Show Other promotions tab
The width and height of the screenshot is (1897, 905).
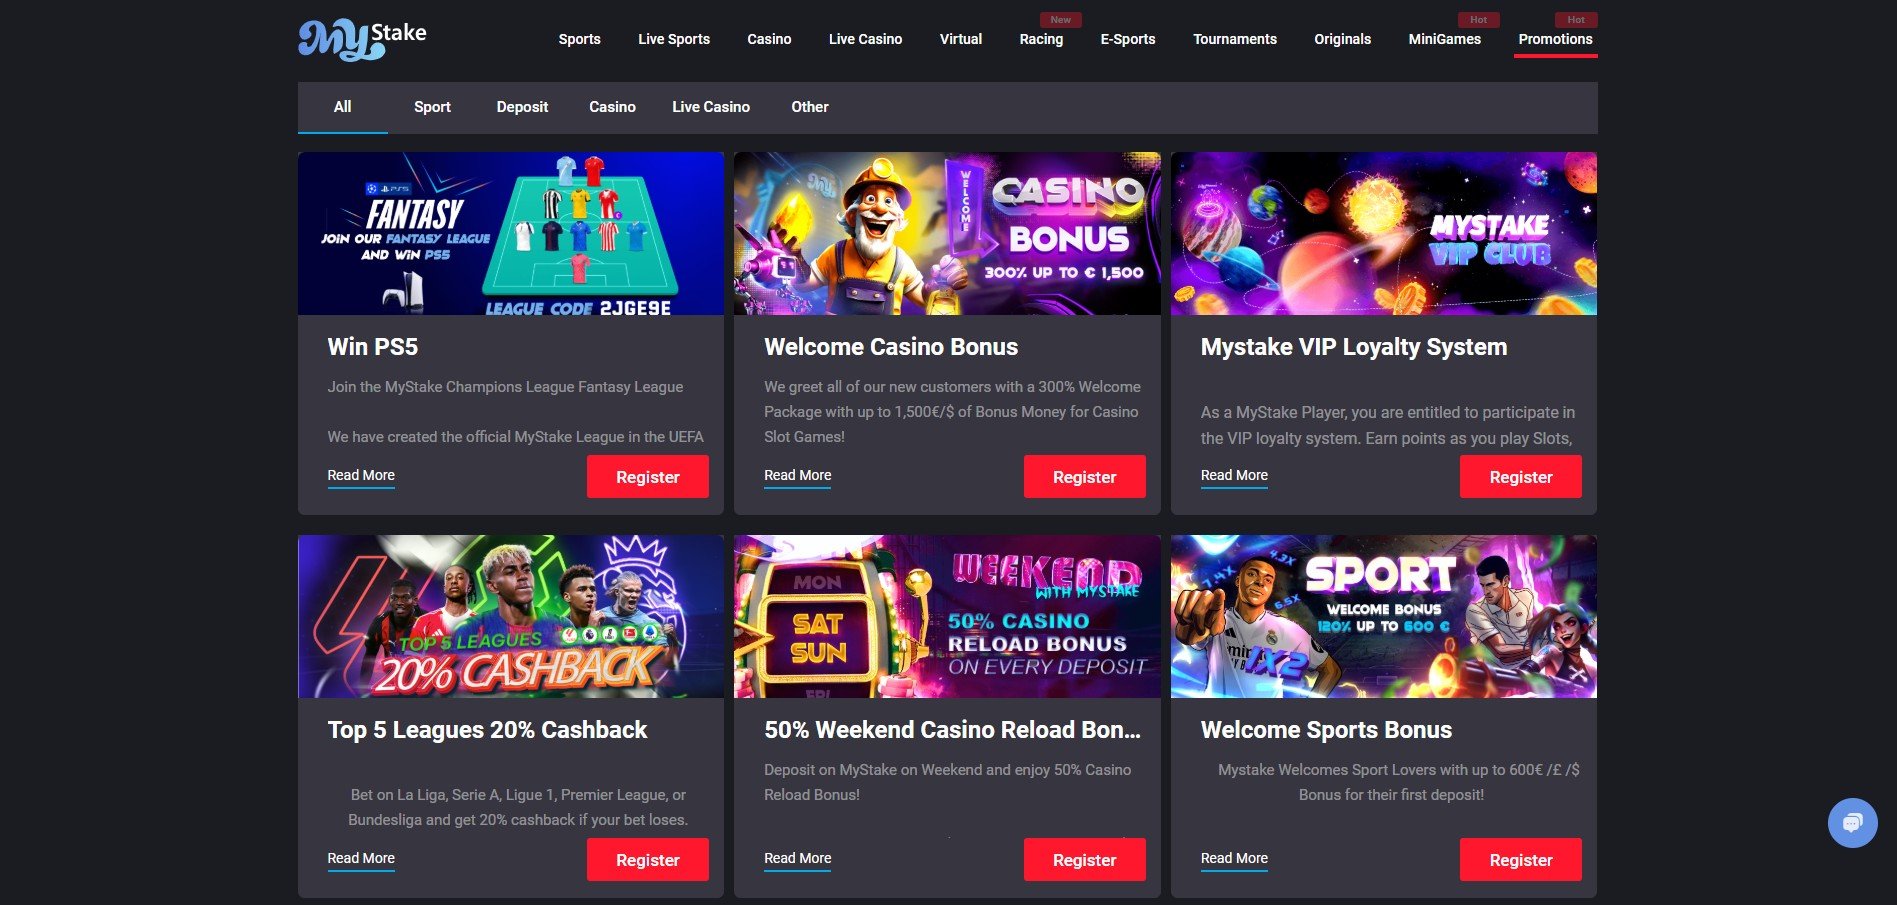810,107
